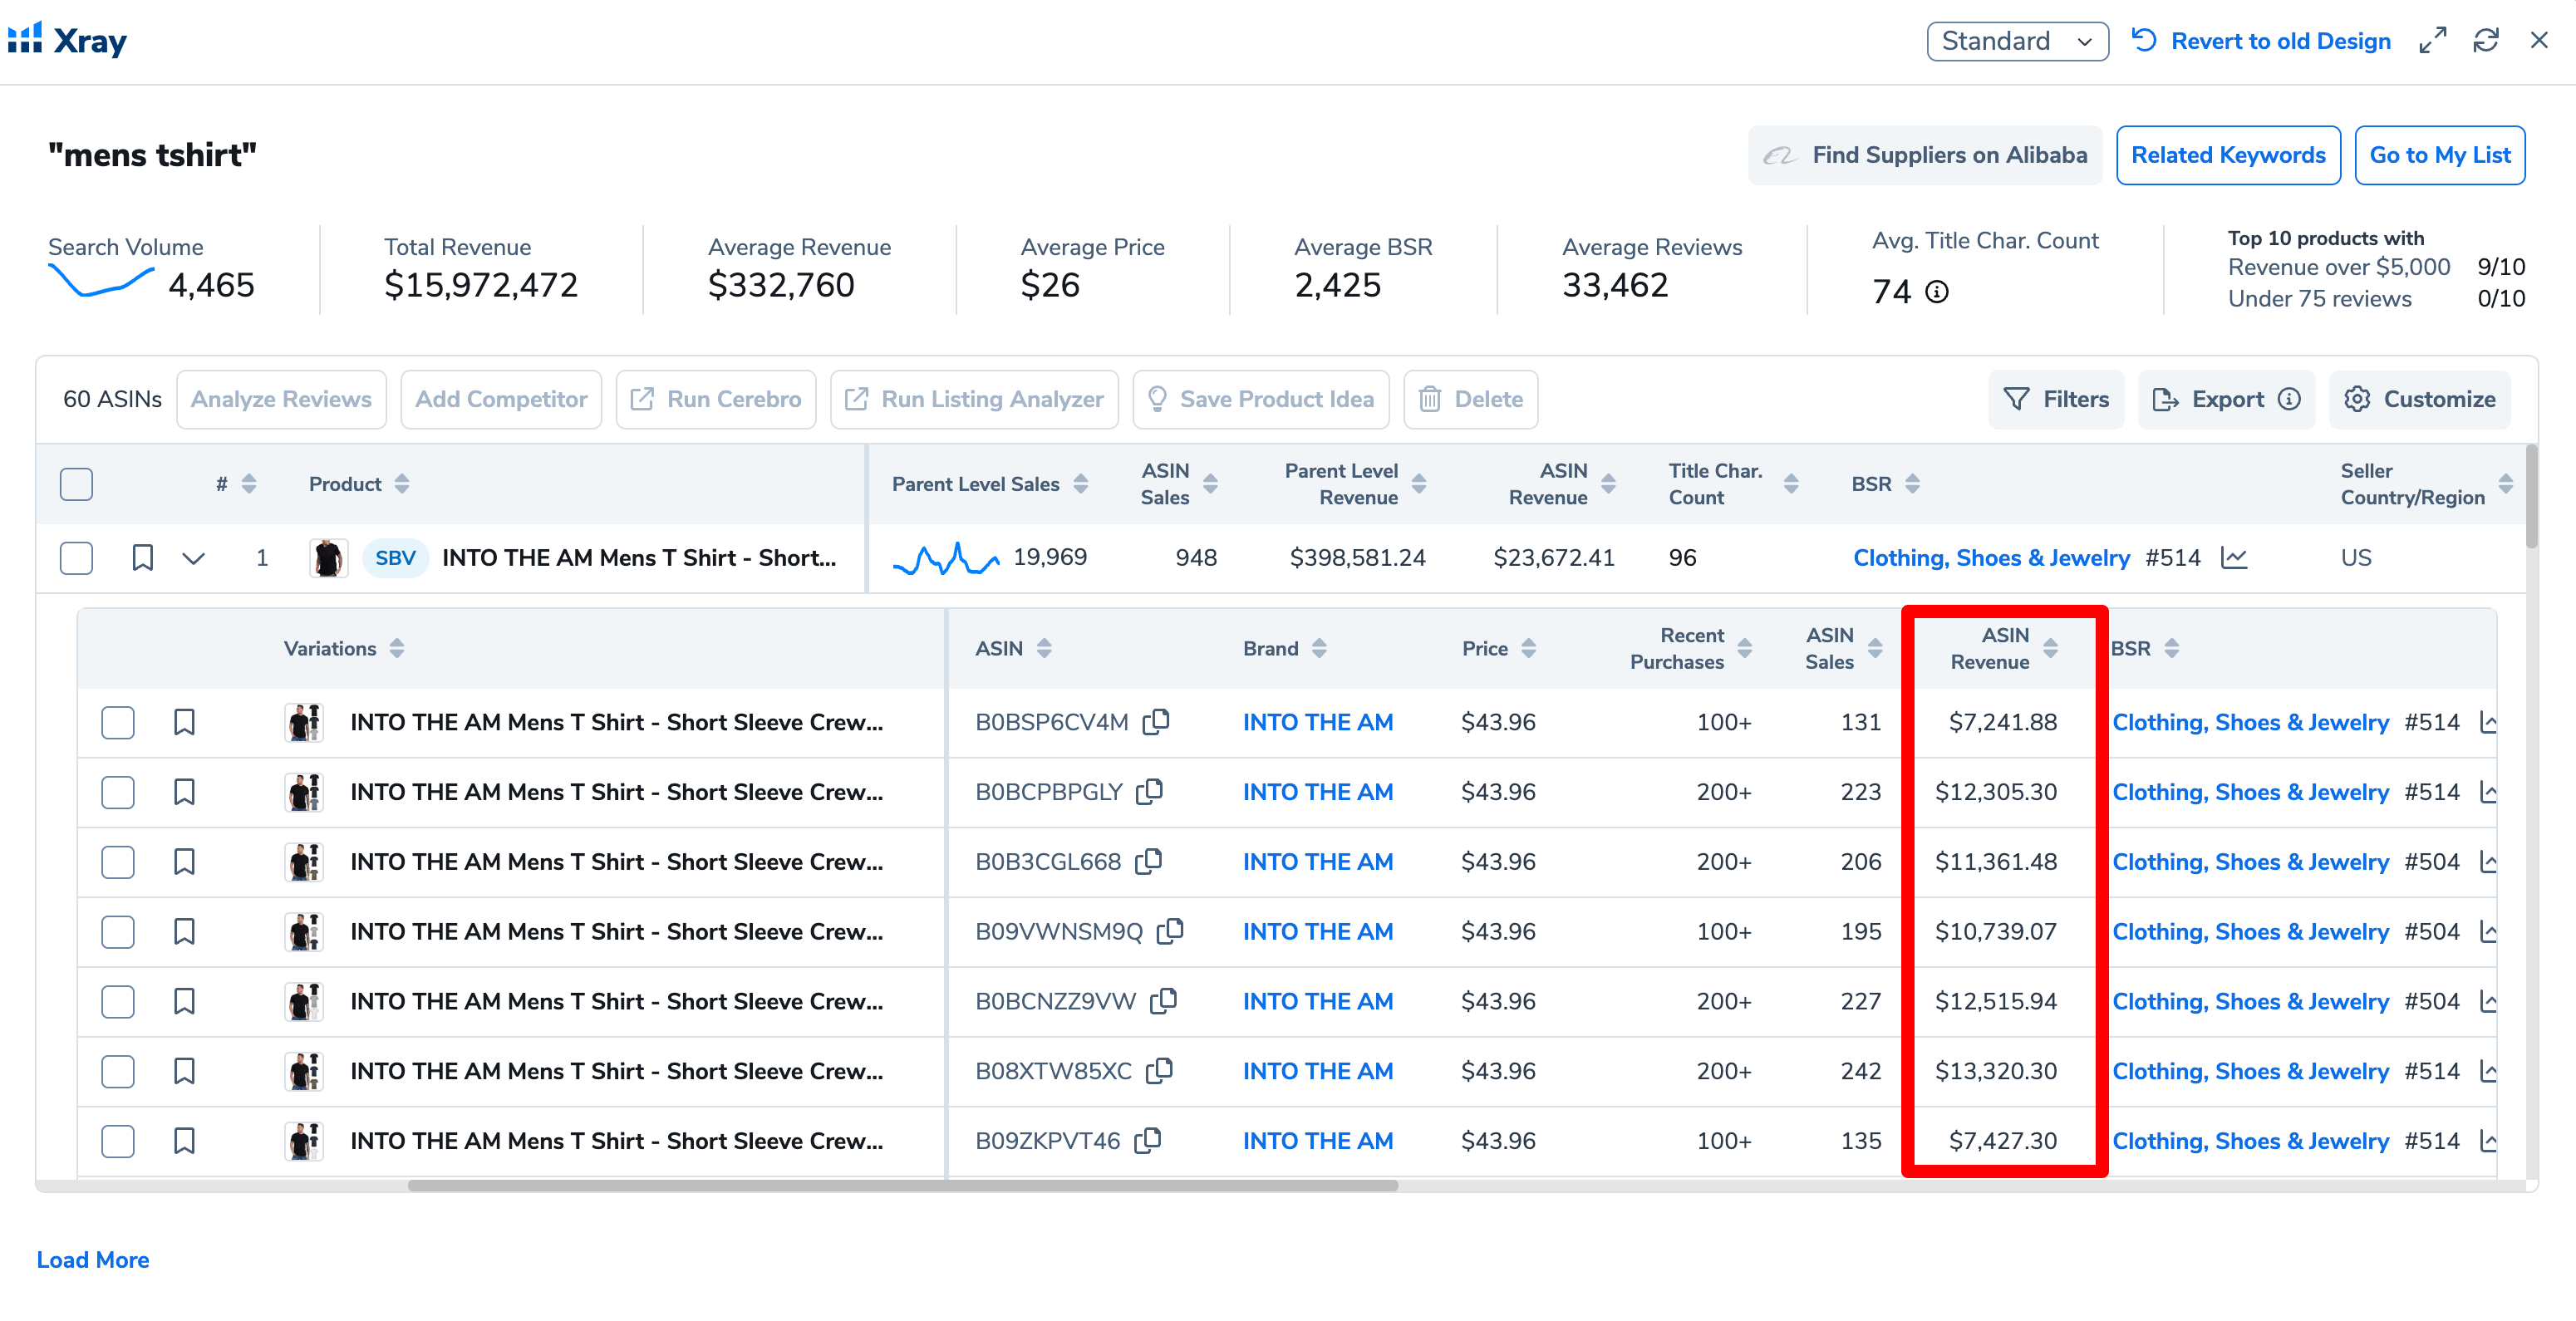Image resolution: width=2576 pixels, height=1321 pixels.
Task: Open the Standard view dropdown
Action: 2017,41
